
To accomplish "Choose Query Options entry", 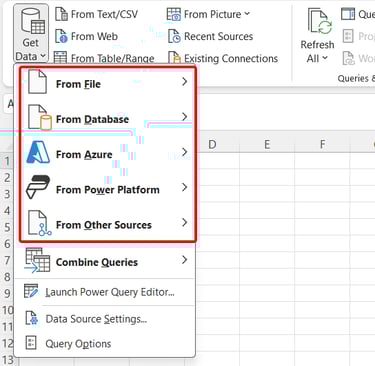I will point(105,344).
